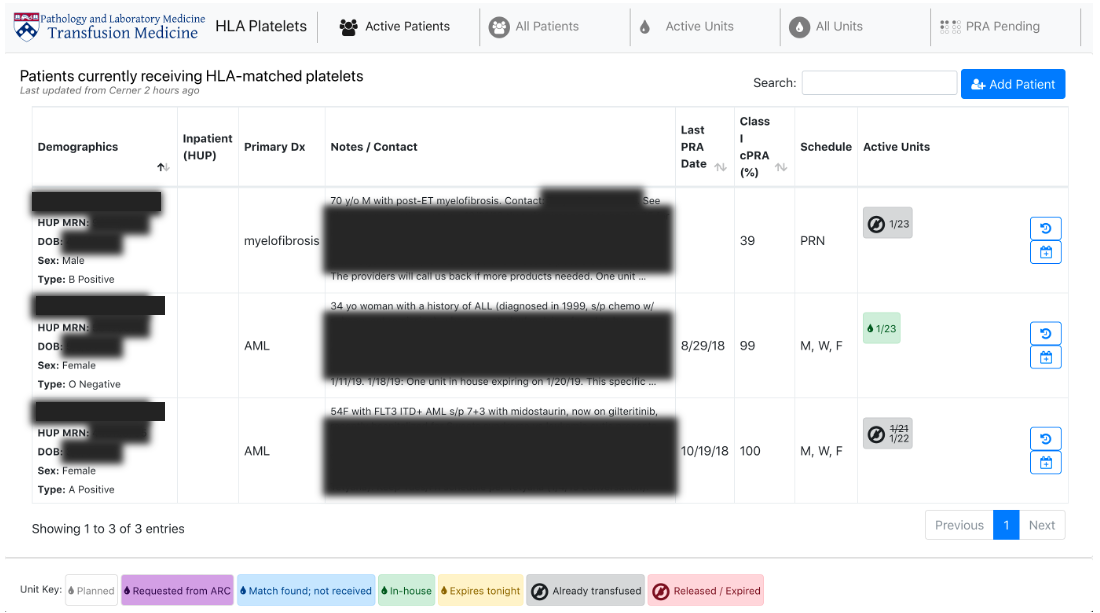
Task: Go to the Next page of entries
Action: 1041,525
